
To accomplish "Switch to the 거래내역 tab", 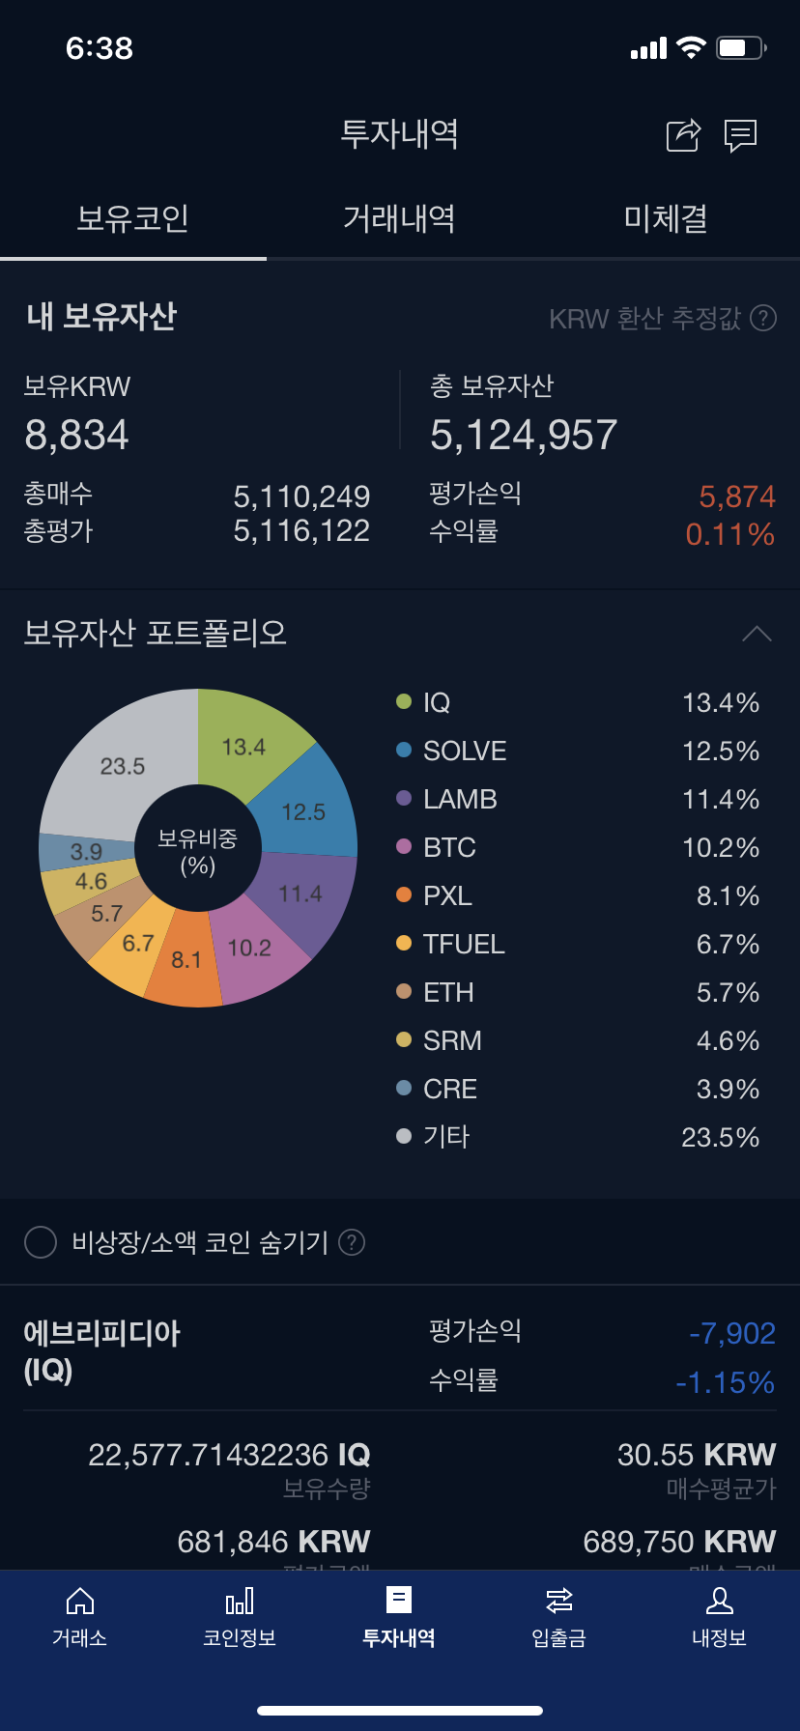I will pyautogui.click(x=397, y=220).
